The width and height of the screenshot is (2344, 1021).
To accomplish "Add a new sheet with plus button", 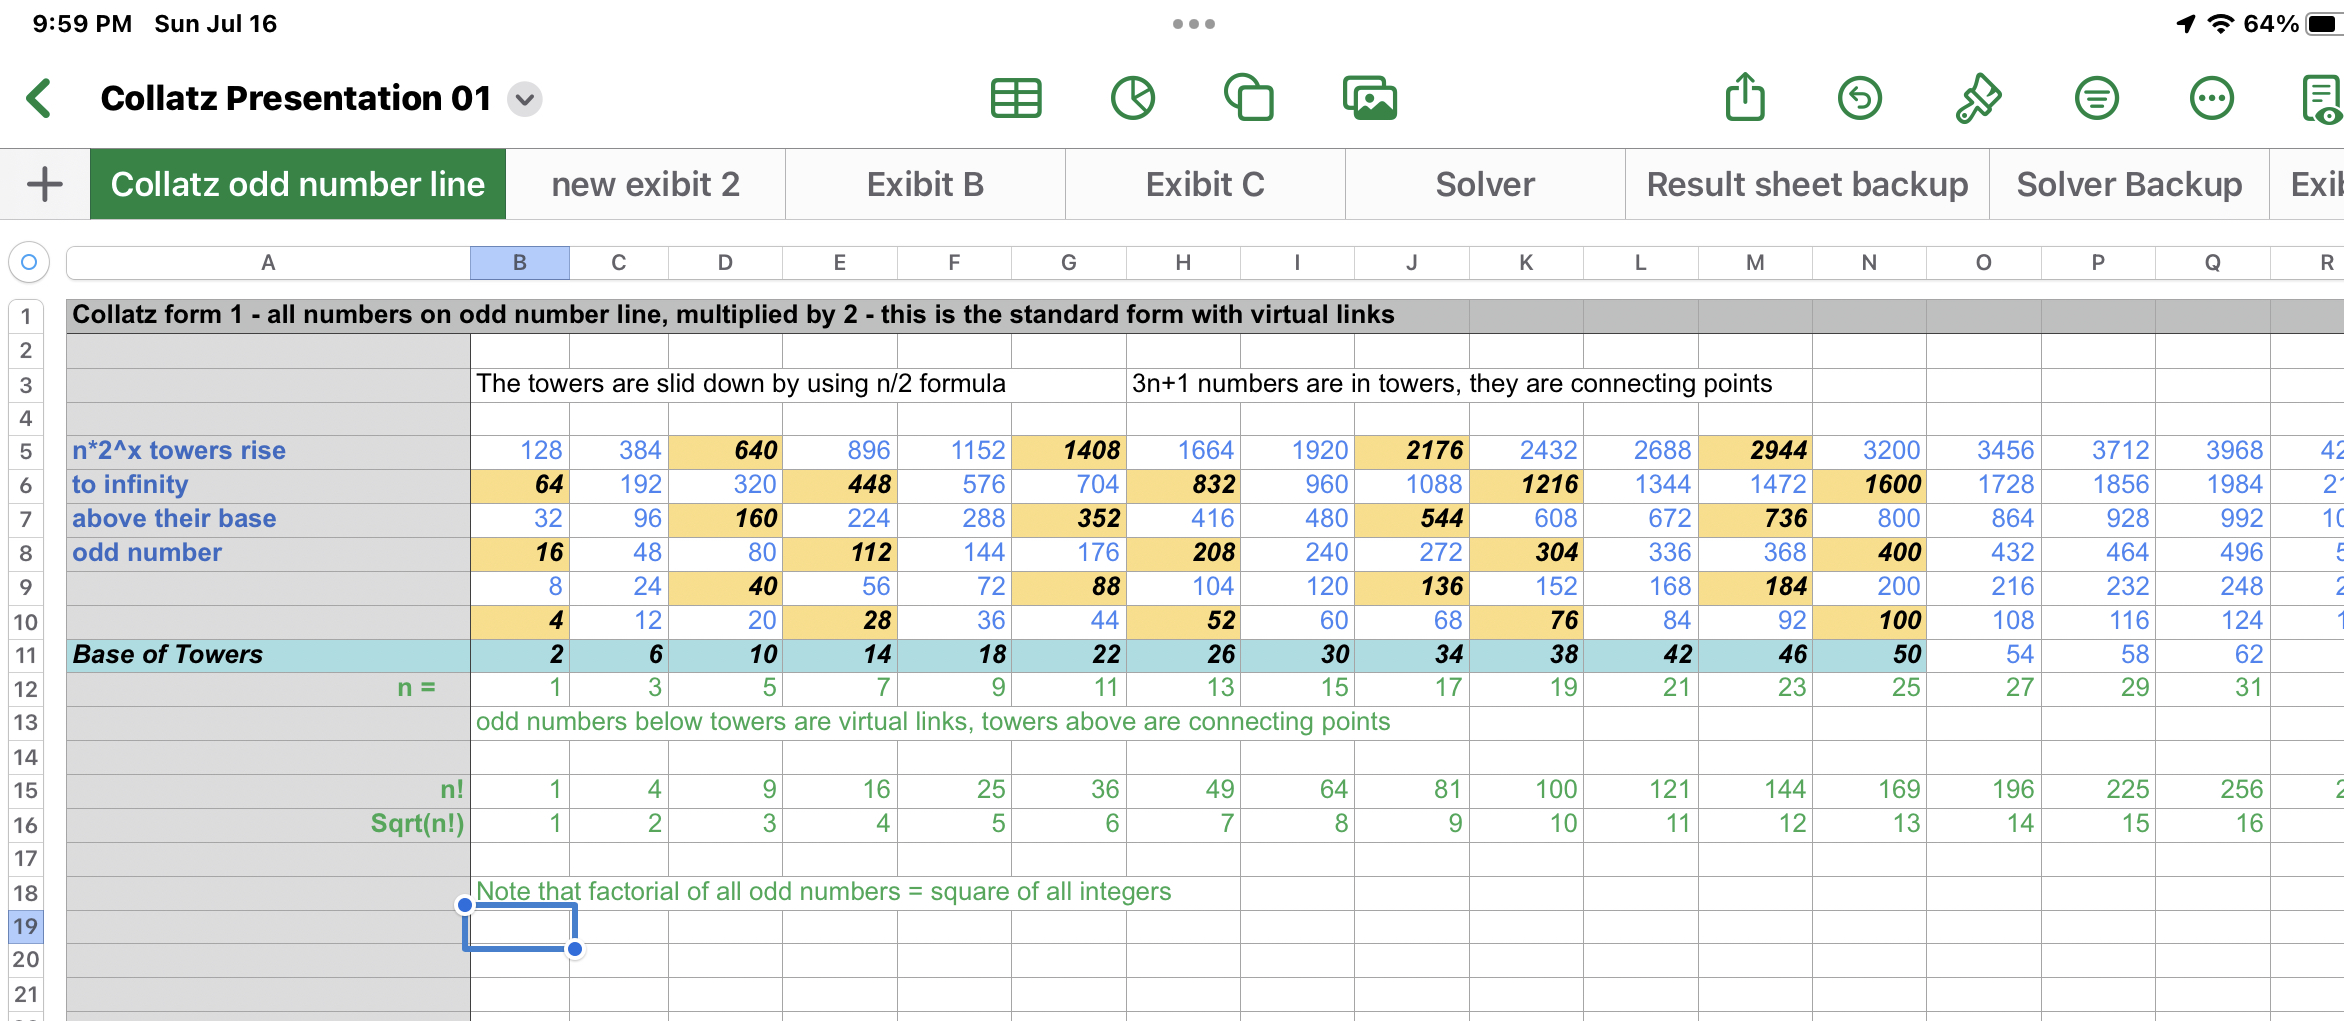I will pyautogui.click(x=44, y=184).
